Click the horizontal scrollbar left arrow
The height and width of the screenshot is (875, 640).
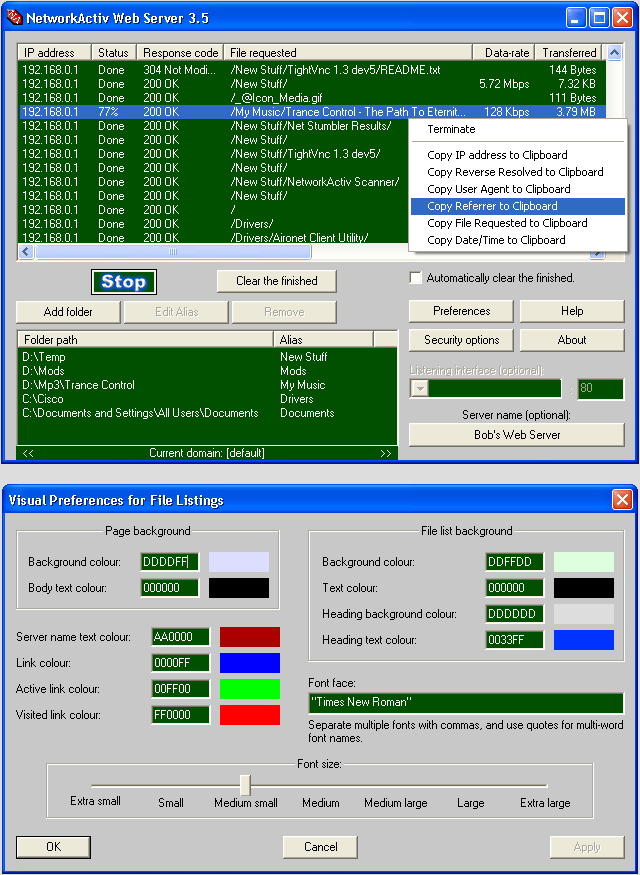(x=26, y=252)
